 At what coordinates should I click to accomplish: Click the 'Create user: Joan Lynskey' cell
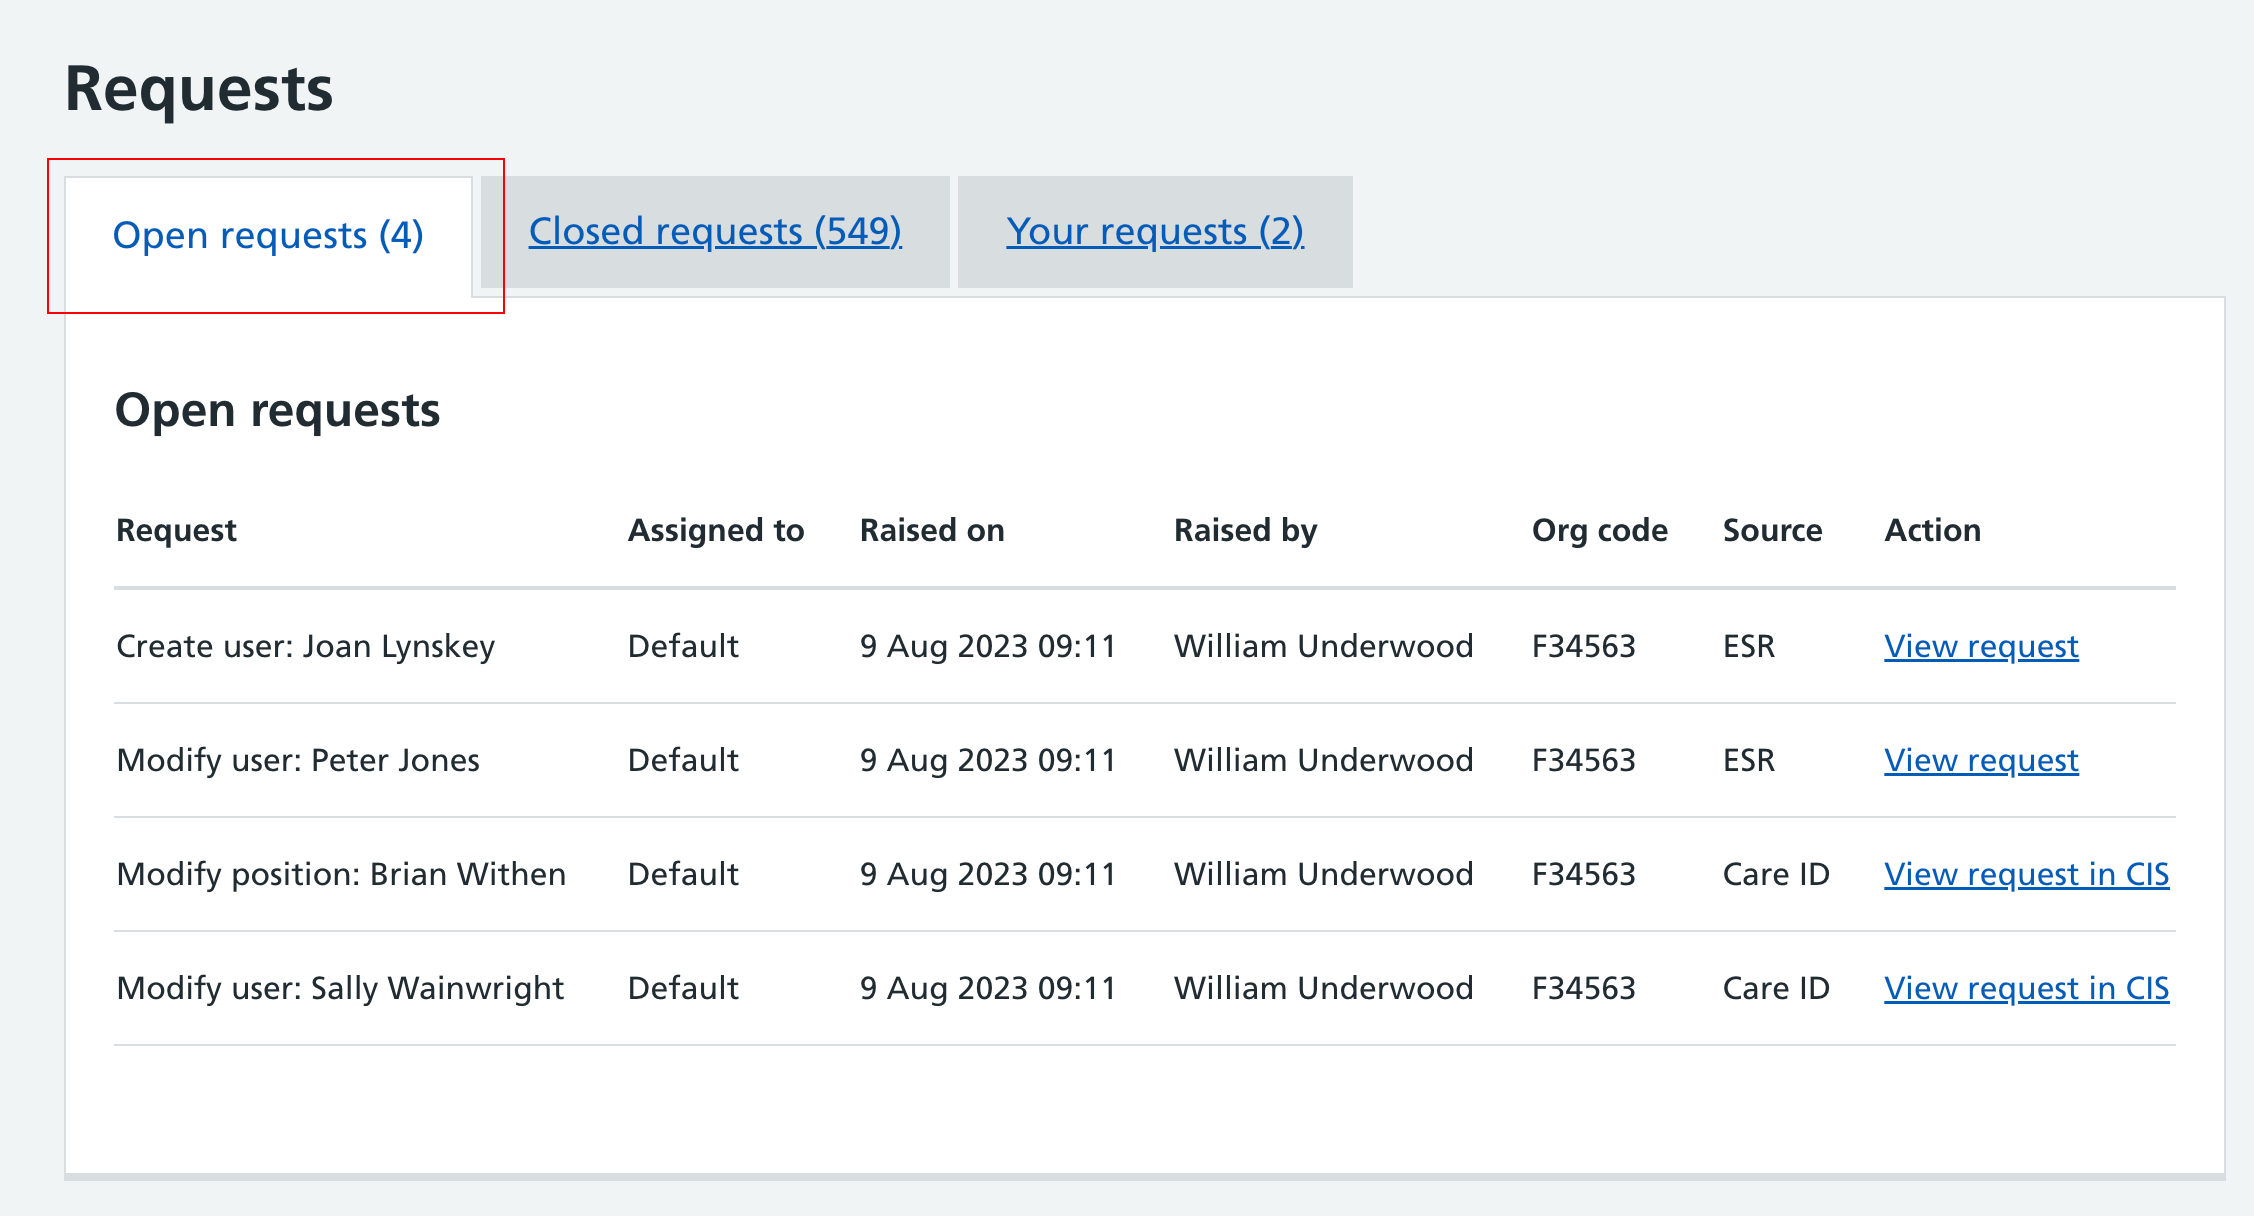306,647
